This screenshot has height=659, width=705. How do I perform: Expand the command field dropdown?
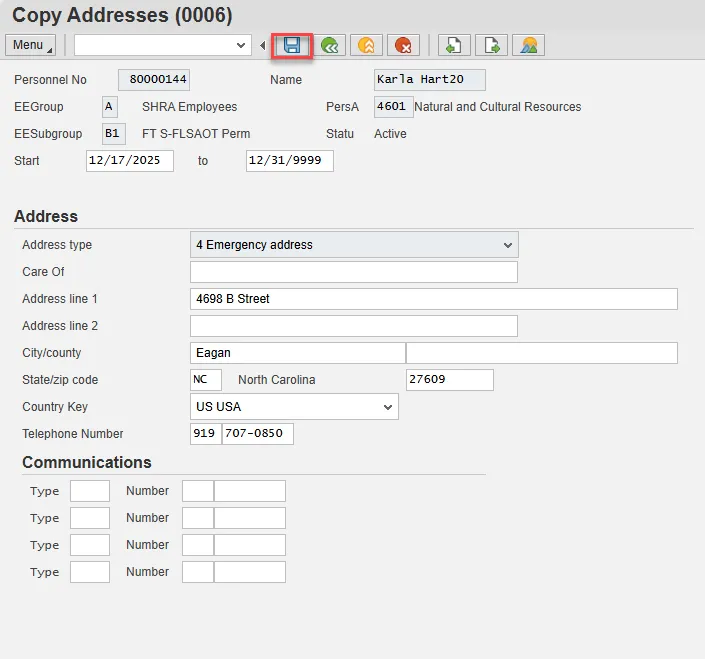[x=241, y=45]
